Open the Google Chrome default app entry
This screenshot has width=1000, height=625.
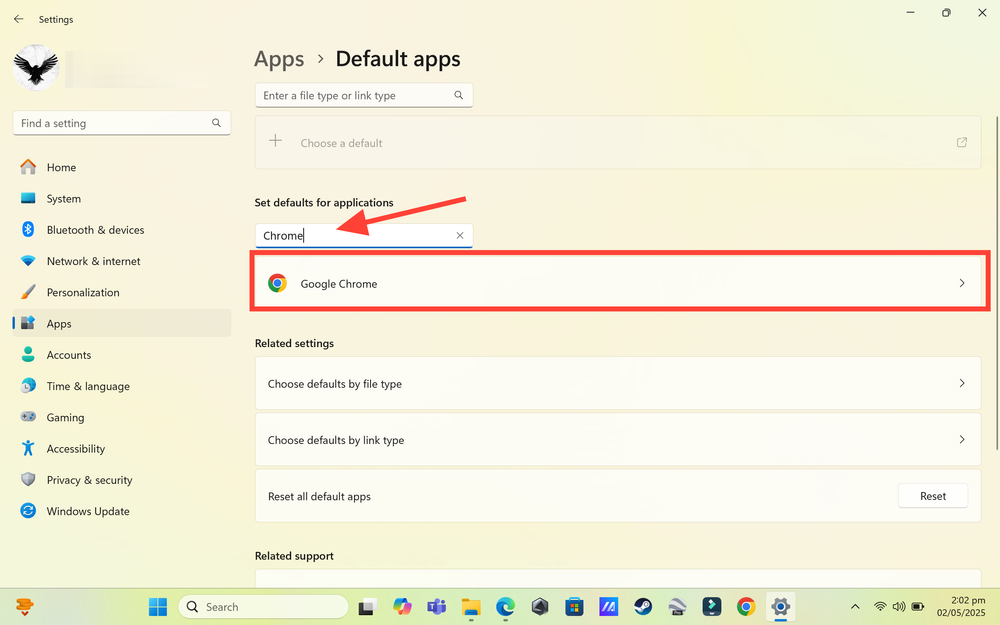click(x=618, y=283)
